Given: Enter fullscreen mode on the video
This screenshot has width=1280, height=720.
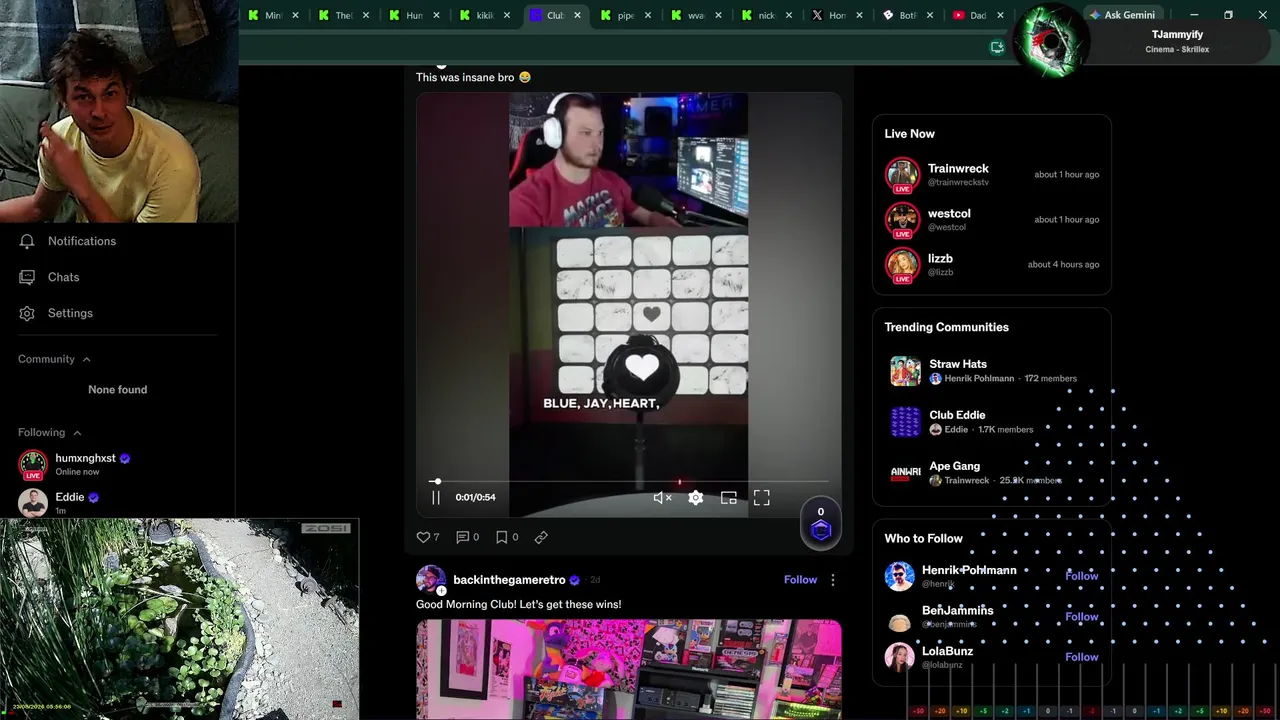Looking at the screenshot, I should click(x=761, y=498).
